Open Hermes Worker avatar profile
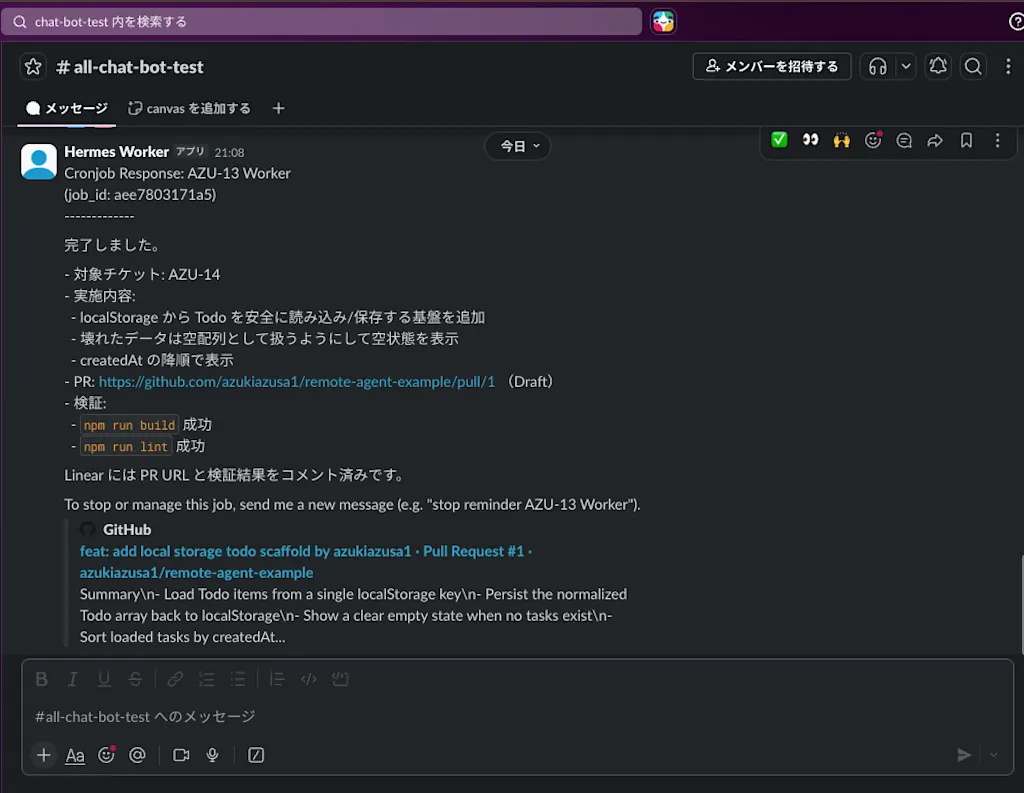Viewport: 1024px width, 793px height. 39,161
